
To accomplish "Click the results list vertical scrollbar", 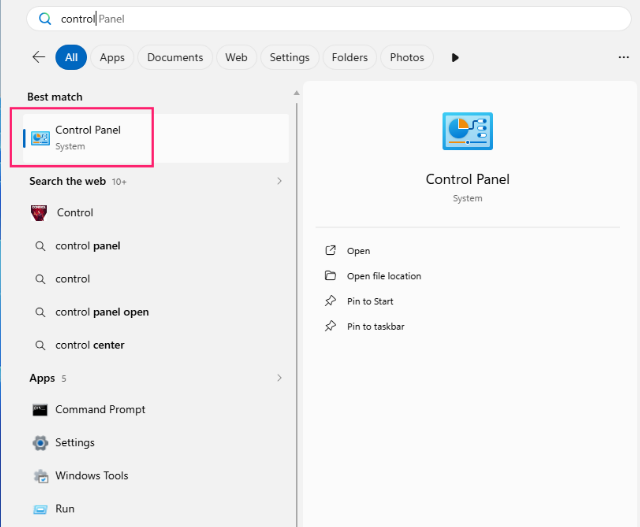I will click(297, 314).
